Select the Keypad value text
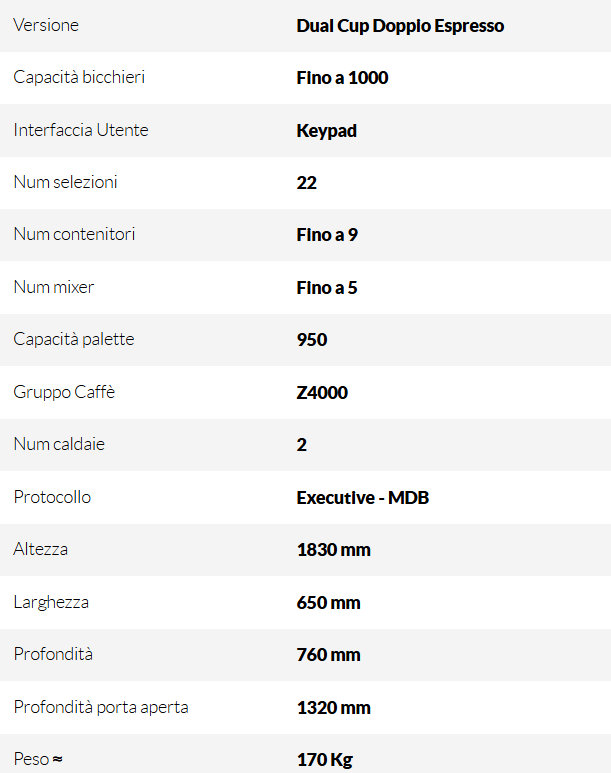611x773 pixels. click(326, 131)
